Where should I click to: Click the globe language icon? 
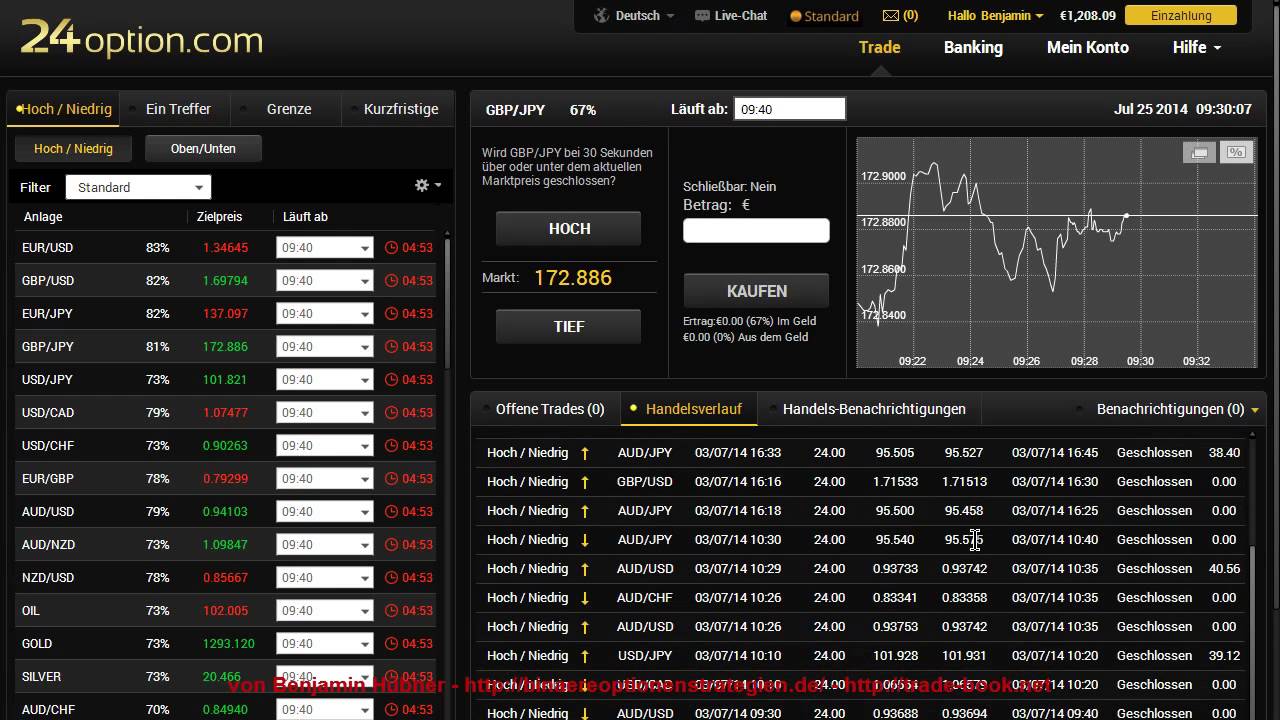coord(602,15)
